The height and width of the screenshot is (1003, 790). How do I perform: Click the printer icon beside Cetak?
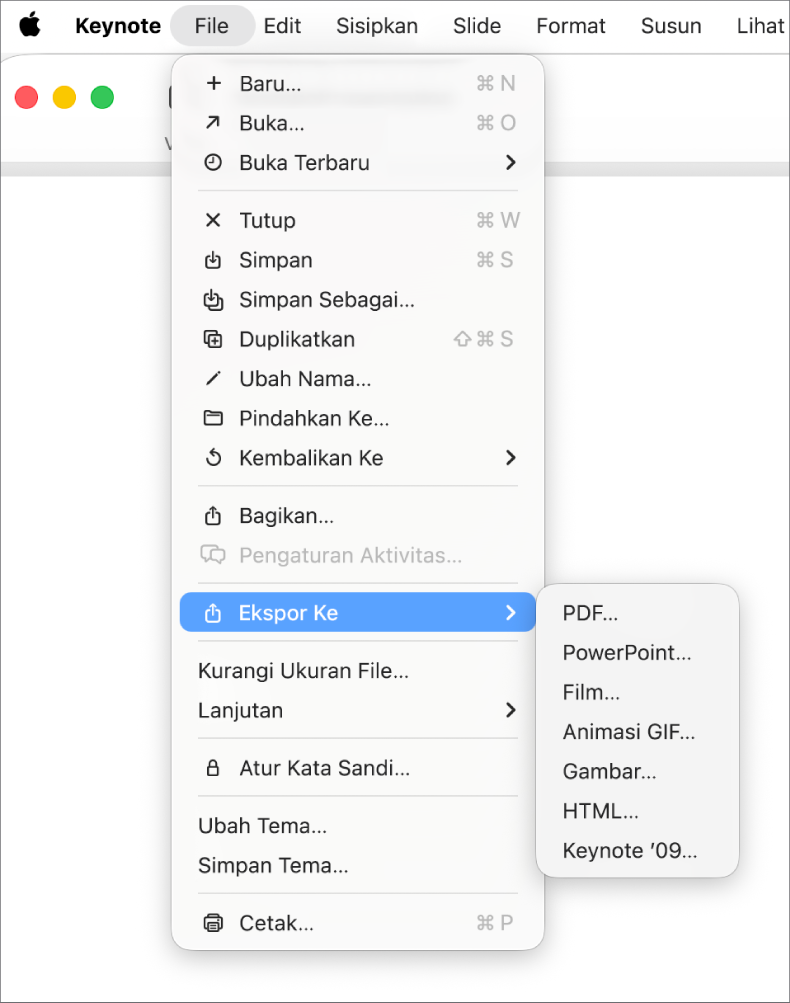coord(213,923)
